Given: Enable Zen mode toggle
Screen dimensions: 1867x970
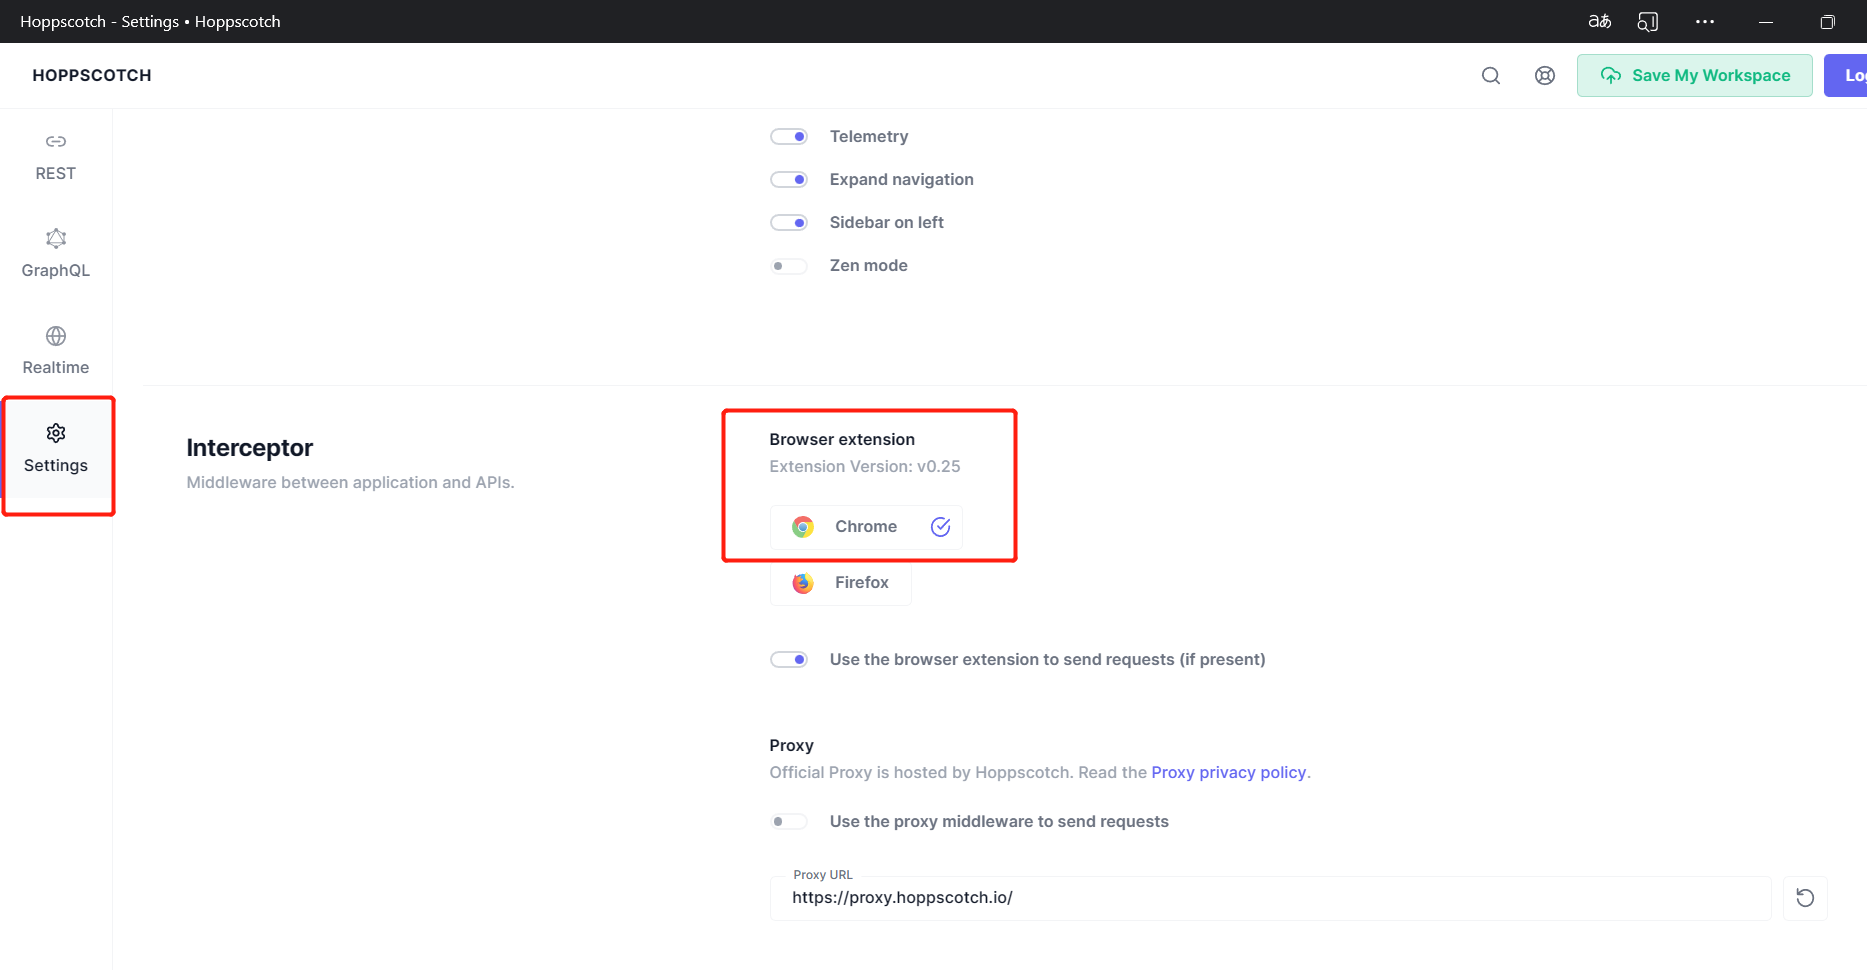Looking at the screenshot, I should pyautogui.click(x=789, y=266).
